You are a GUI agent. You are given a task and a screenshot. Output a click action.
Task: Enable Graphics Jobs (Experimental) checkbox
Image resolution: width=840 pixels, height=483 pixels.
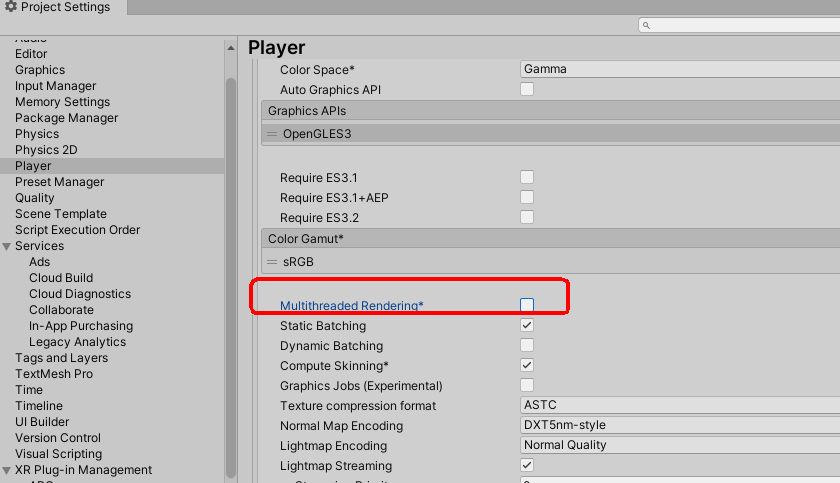[x=527, y=385]
